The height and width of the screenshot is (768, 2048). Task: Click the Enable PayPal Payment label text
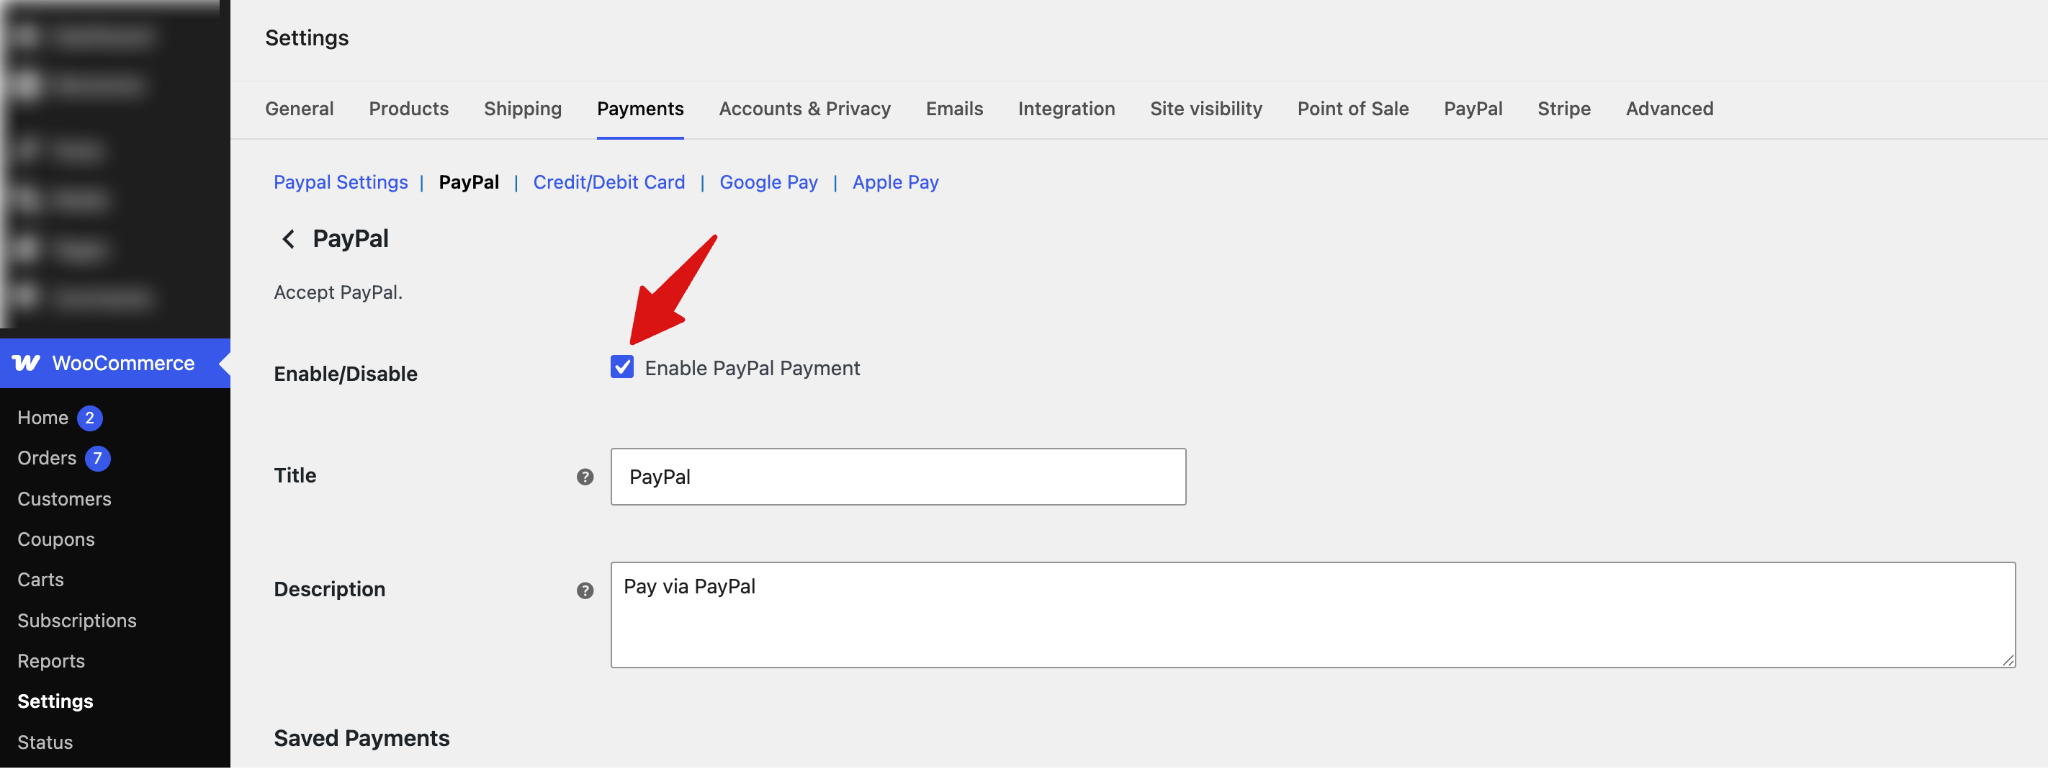(752, 368)
